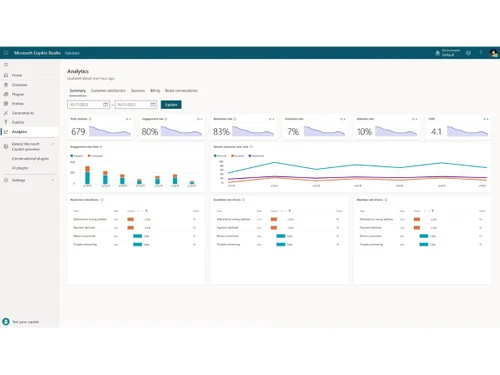Open the help question mark icon
The image size is (500, 375).
click(x=481, y=53)
